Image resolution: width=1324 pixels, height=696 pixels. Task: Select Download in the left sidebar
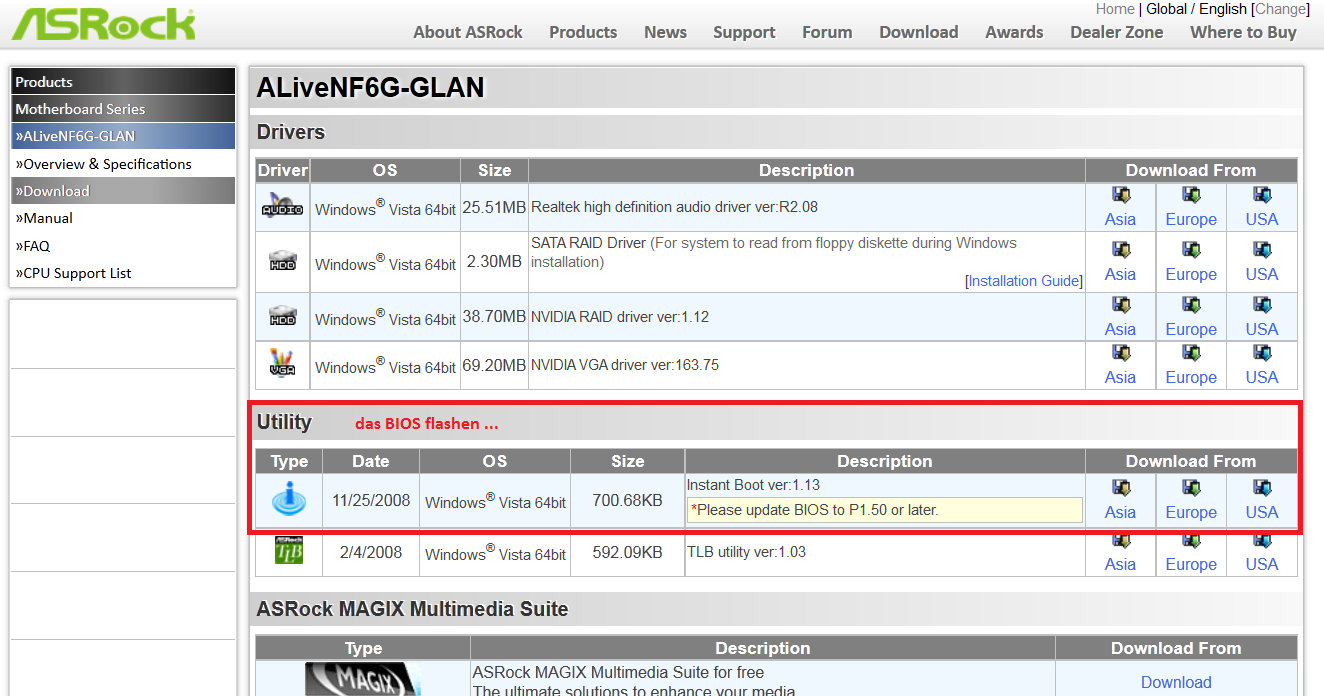[x=123, y=191]
